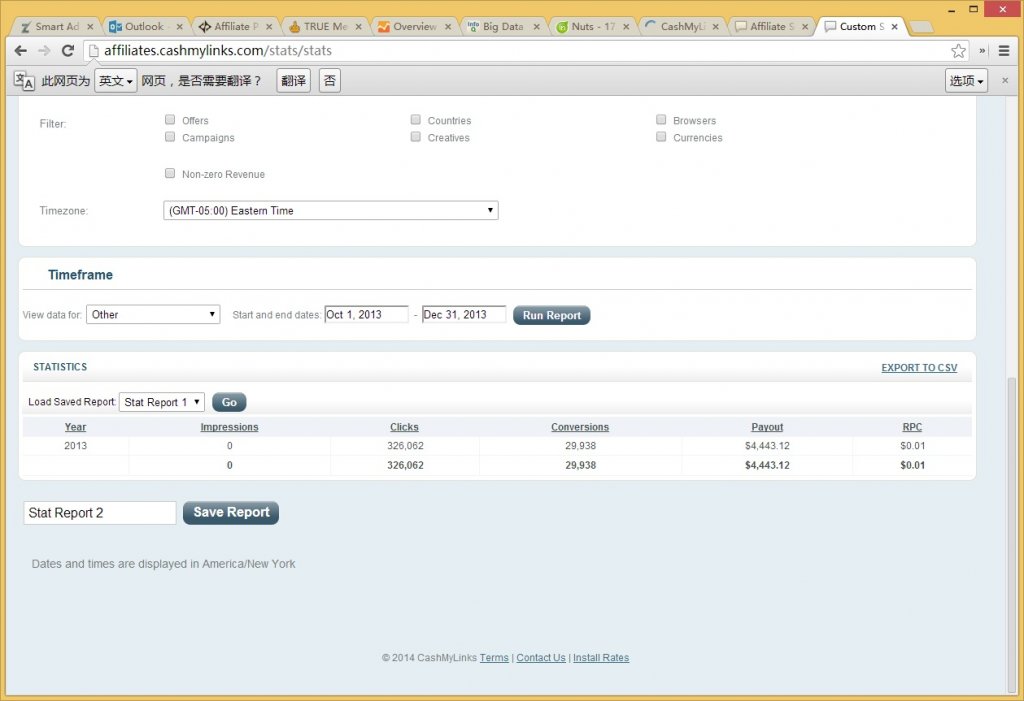1024x701 pixels.
Task: Sort the table by Payout column
Action: coord(767,427)
